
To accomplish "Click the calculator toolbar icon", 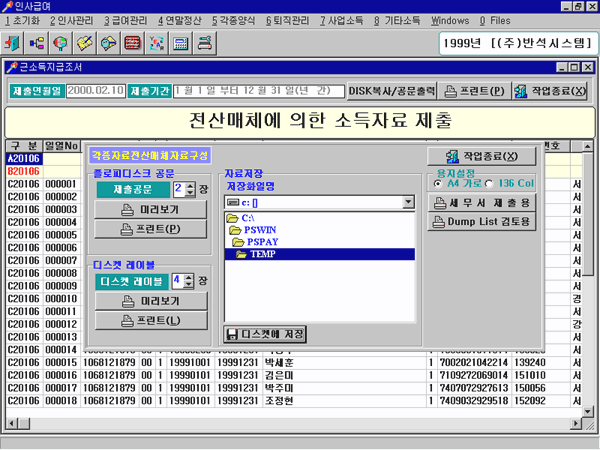I will [180, 44].
